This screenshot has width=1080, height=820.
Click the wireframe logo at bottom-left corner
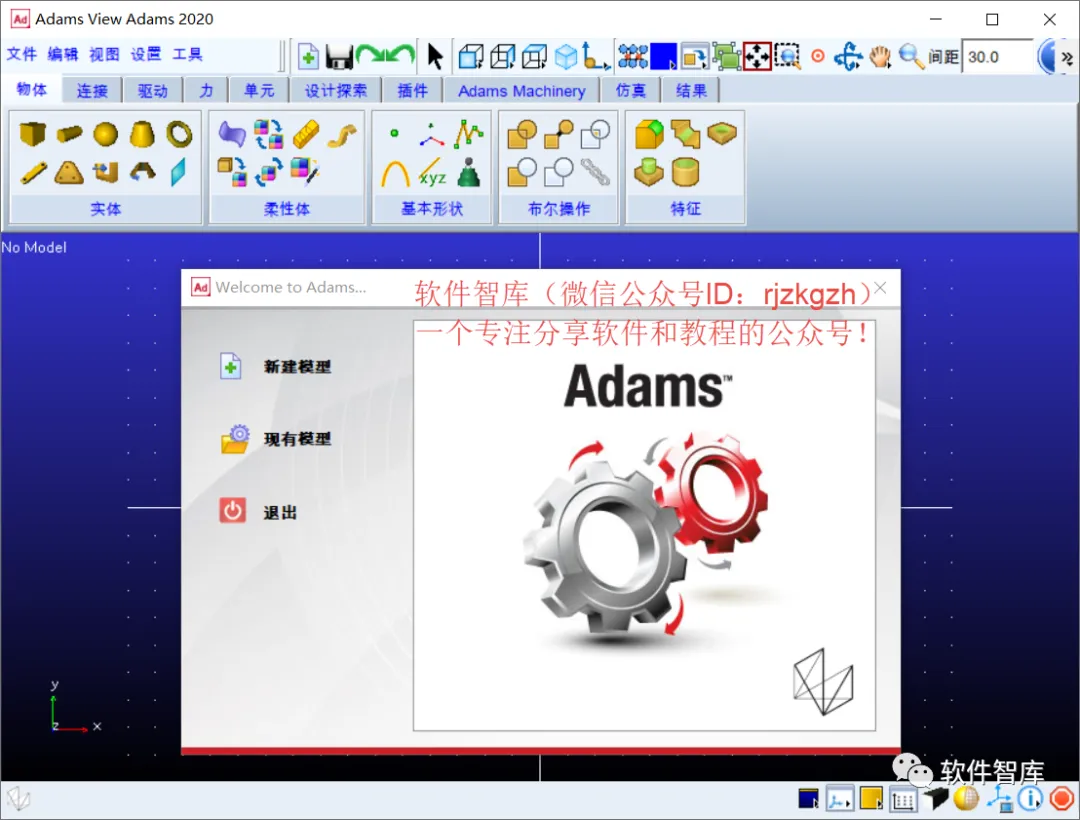19,799
